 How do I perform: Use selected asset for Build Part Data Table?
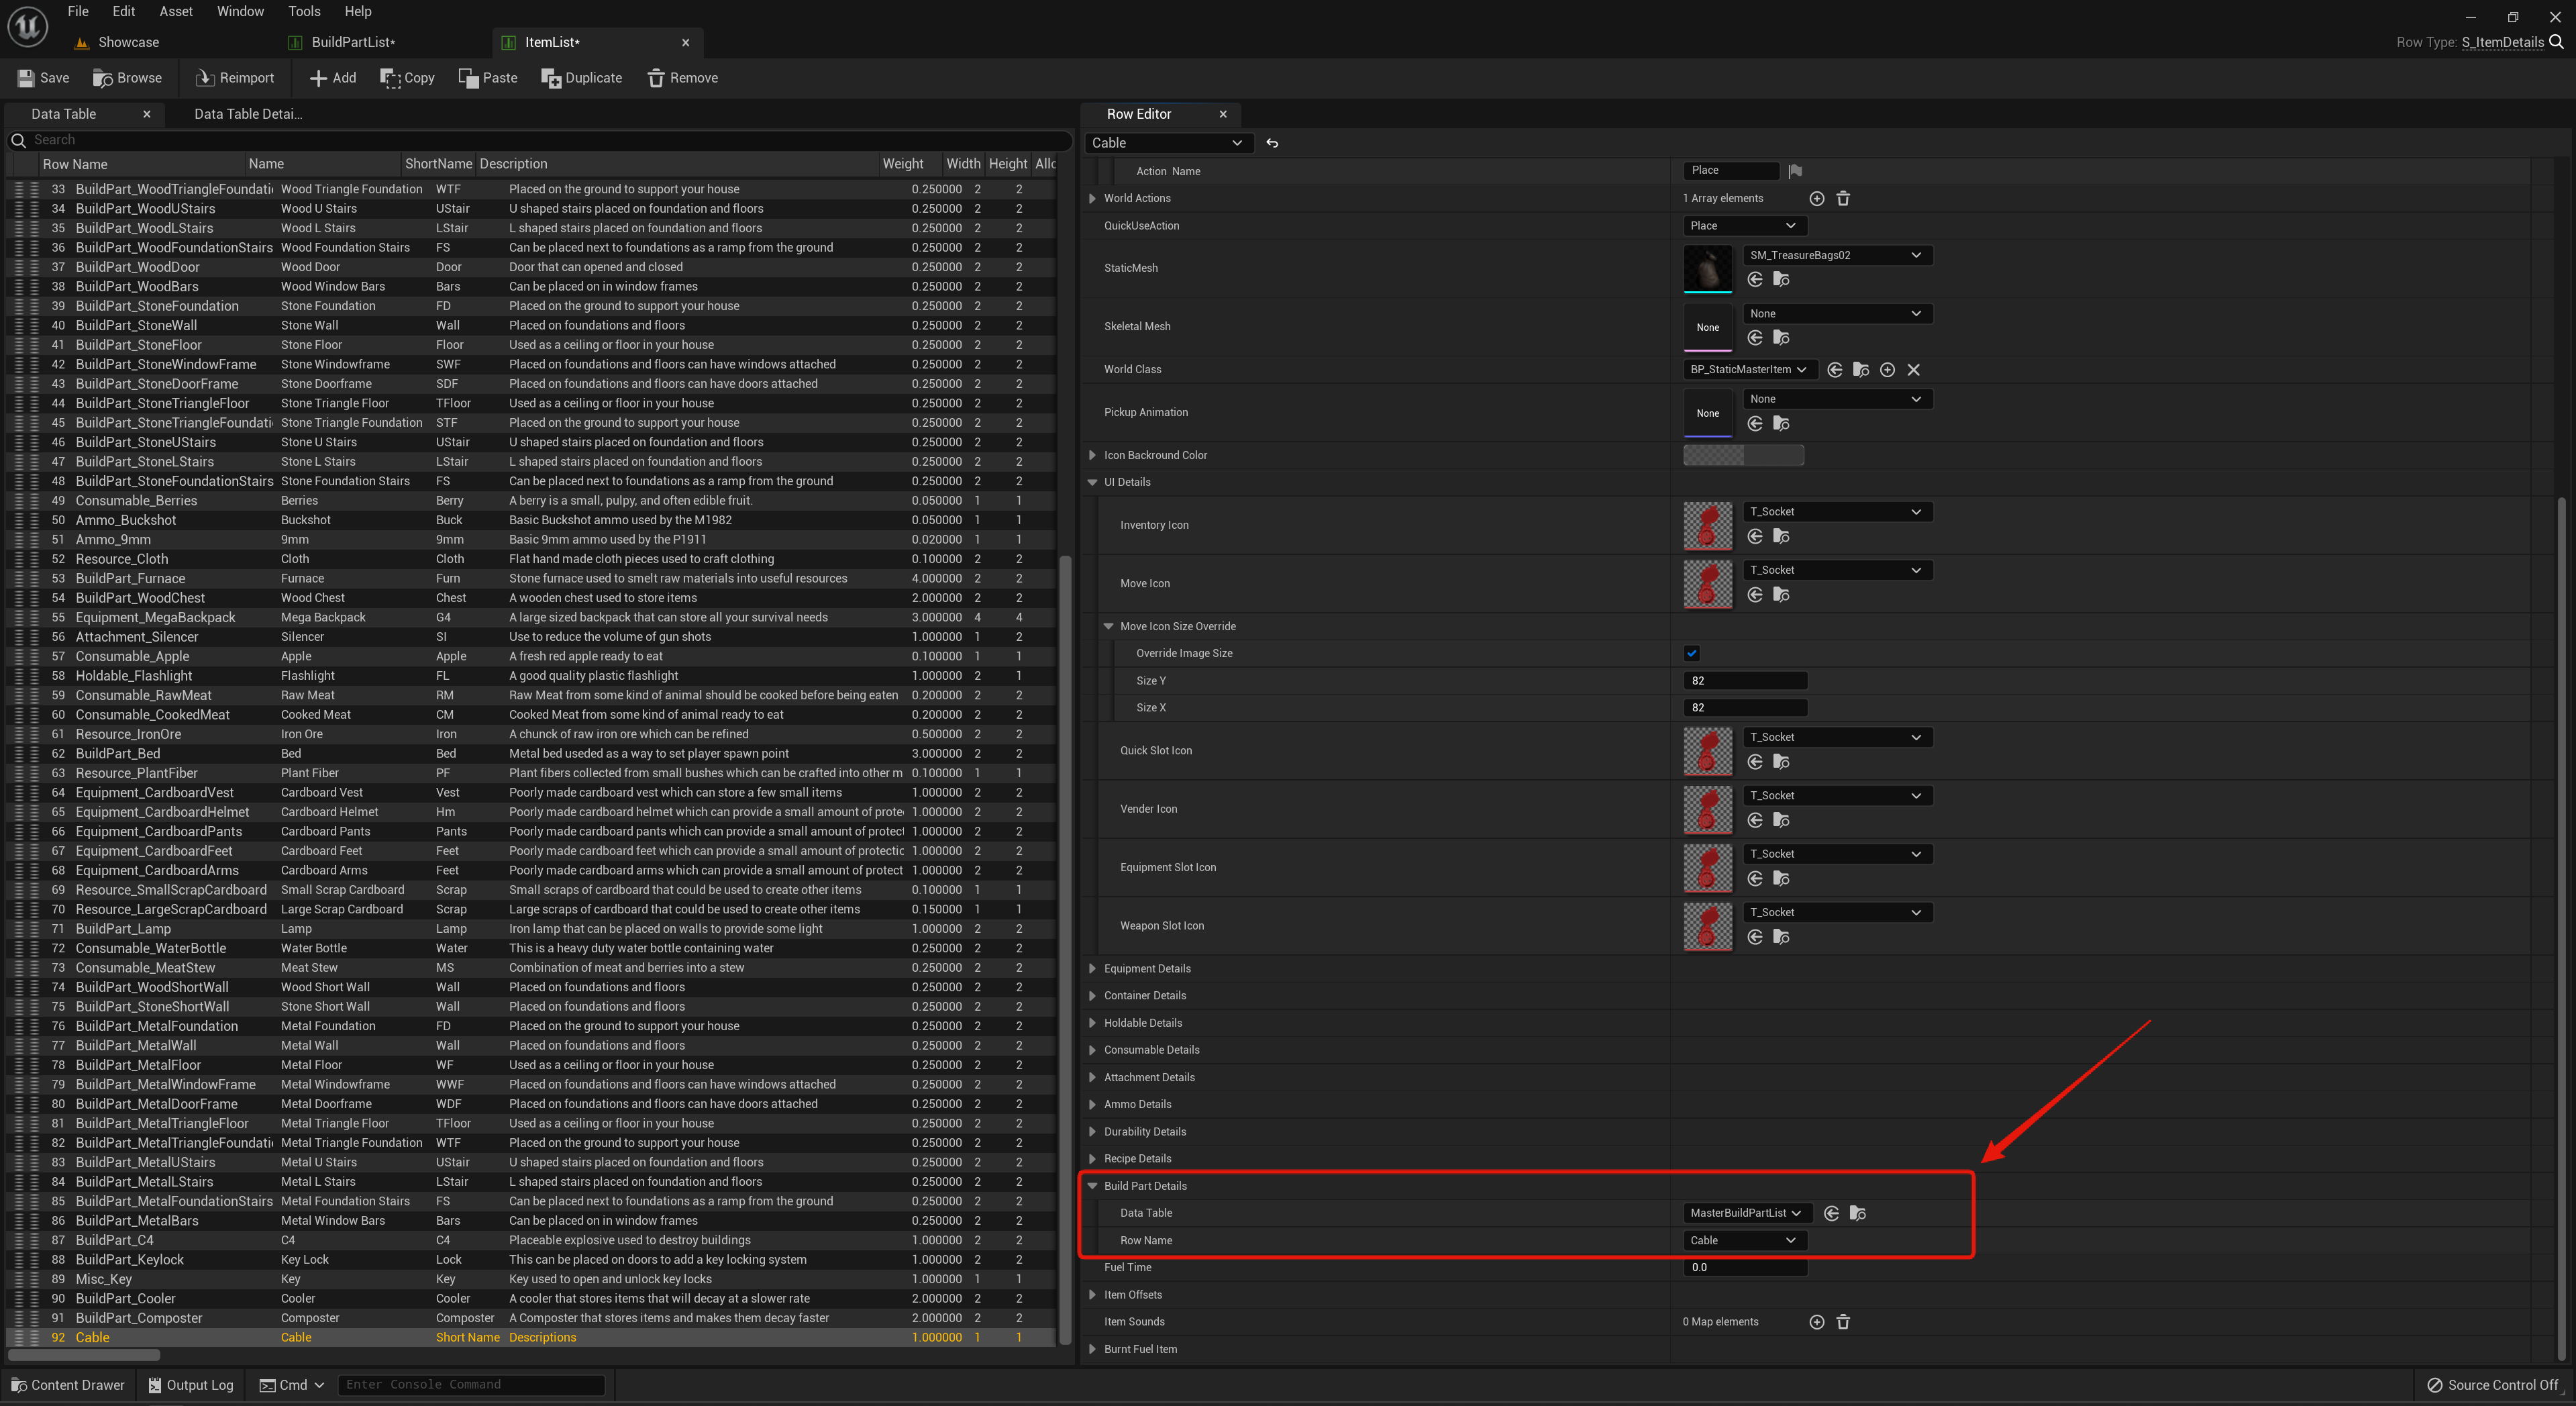pos(1831,1213)
